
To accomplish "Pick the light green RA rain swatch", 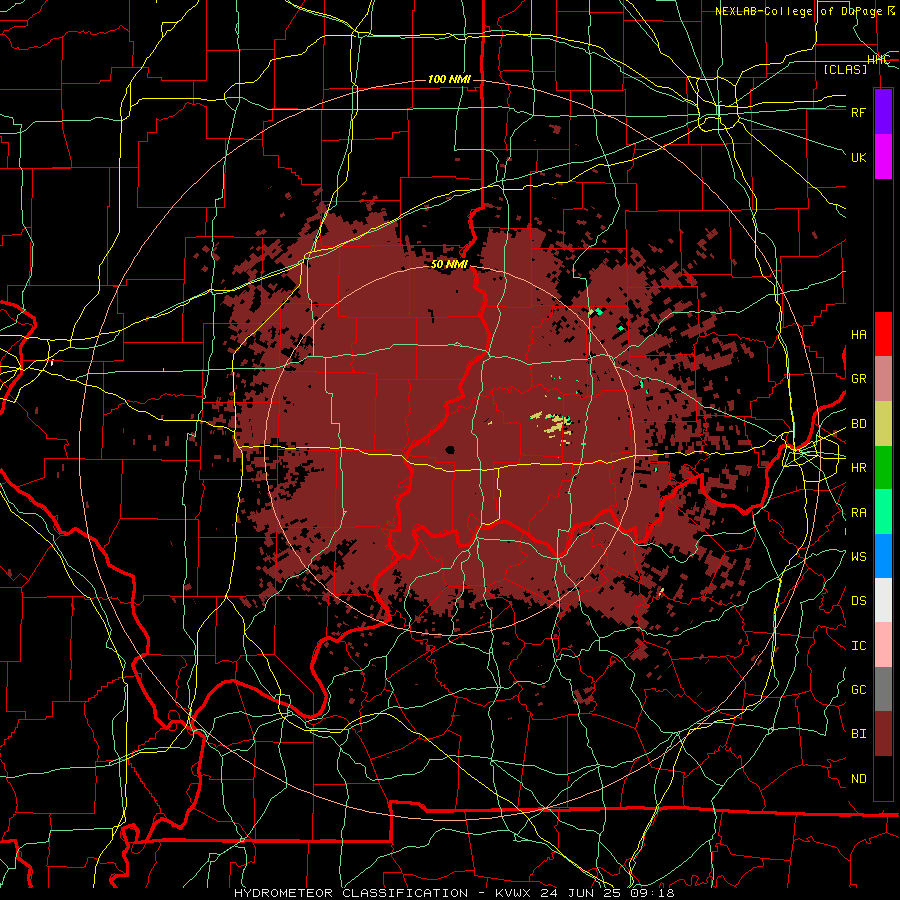I will [x=883, y=512].
